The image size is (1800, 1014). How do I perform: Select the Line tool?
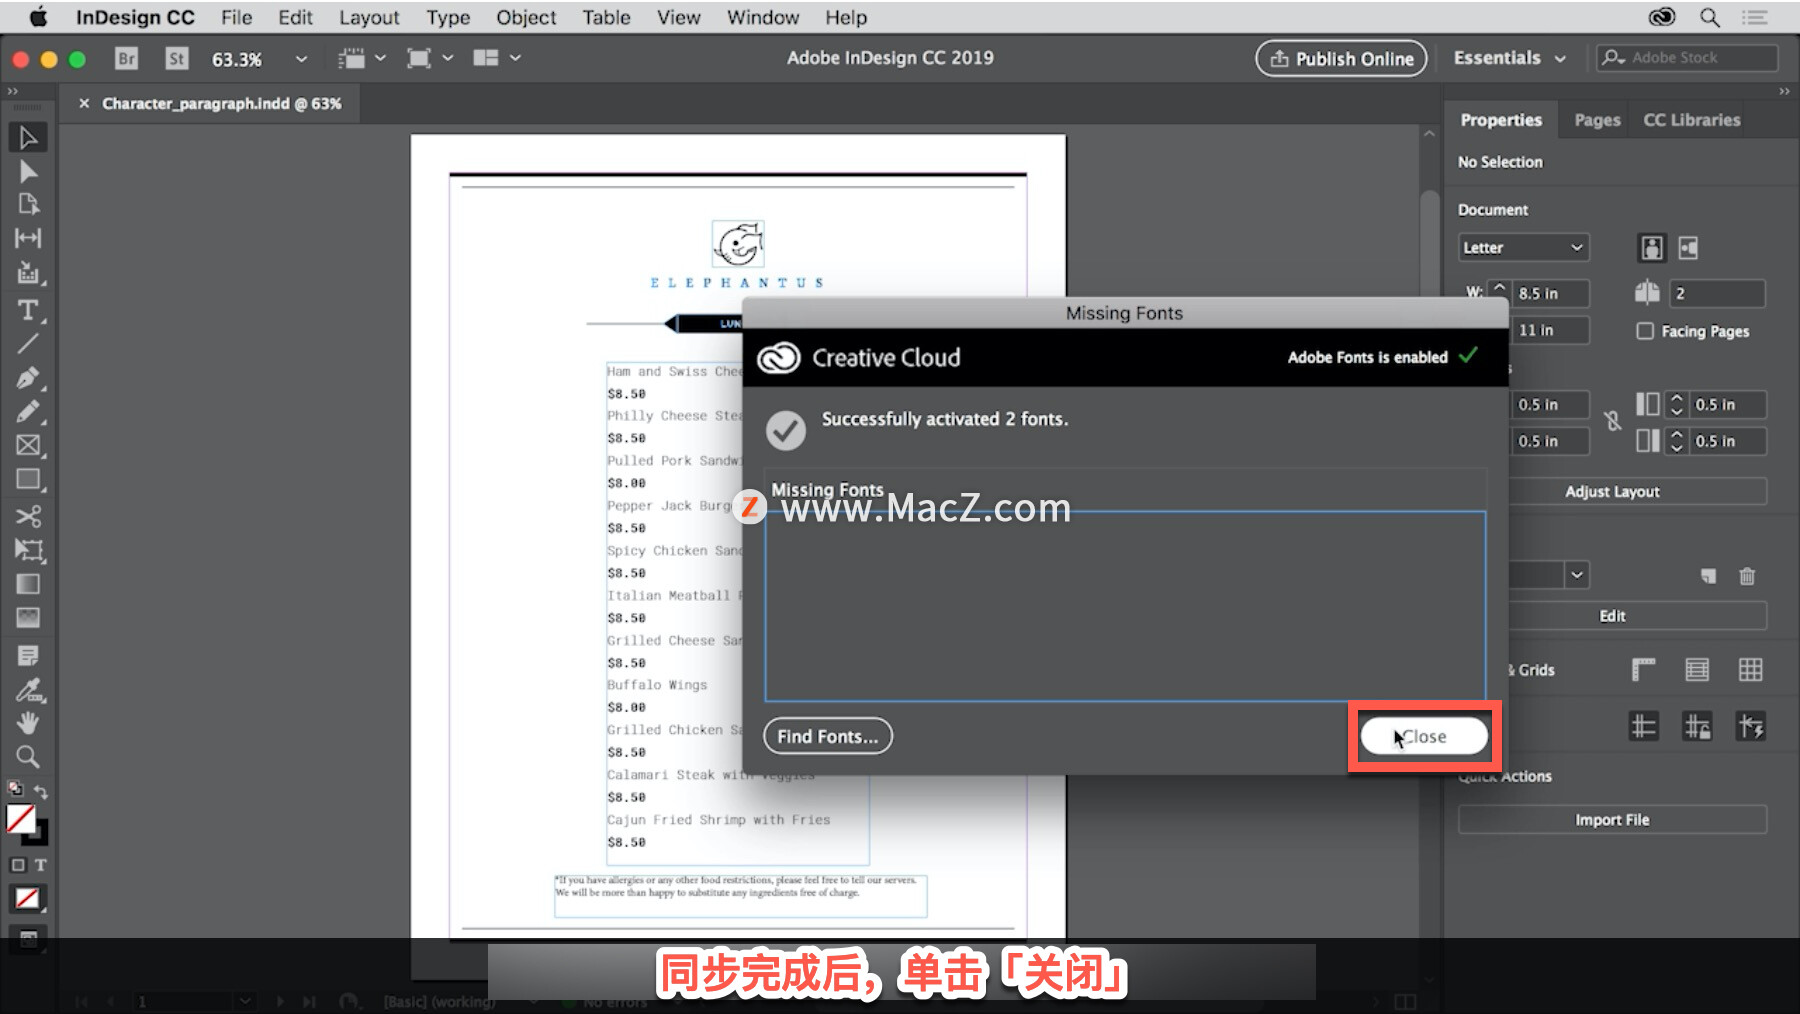click(x=28, y=344)
